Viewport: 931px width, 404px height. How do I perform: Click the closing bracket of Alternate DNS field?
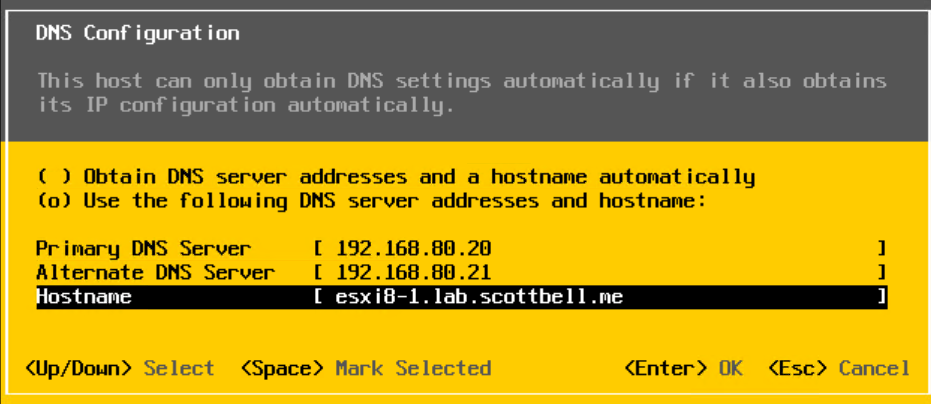click(x=882, y=272)
